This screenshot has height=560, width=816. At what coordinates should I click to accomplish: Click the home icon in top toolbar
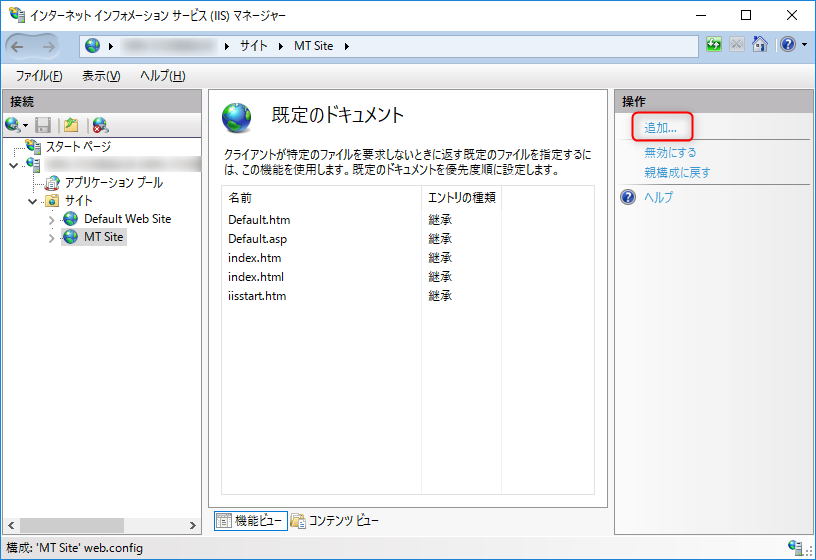pyautogui.click(x=759, y=46)
